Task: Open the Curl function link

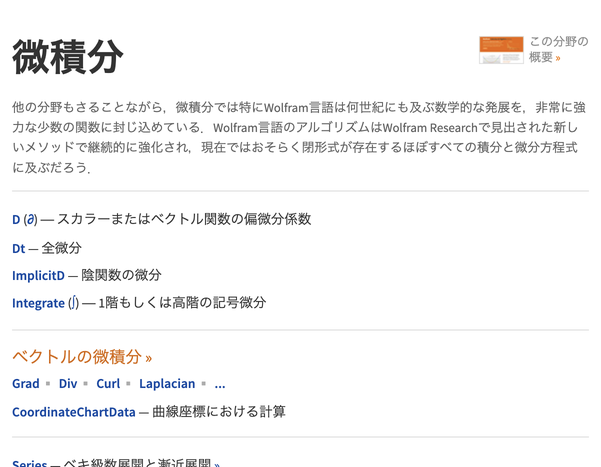Action: click(x=108, y=384)
